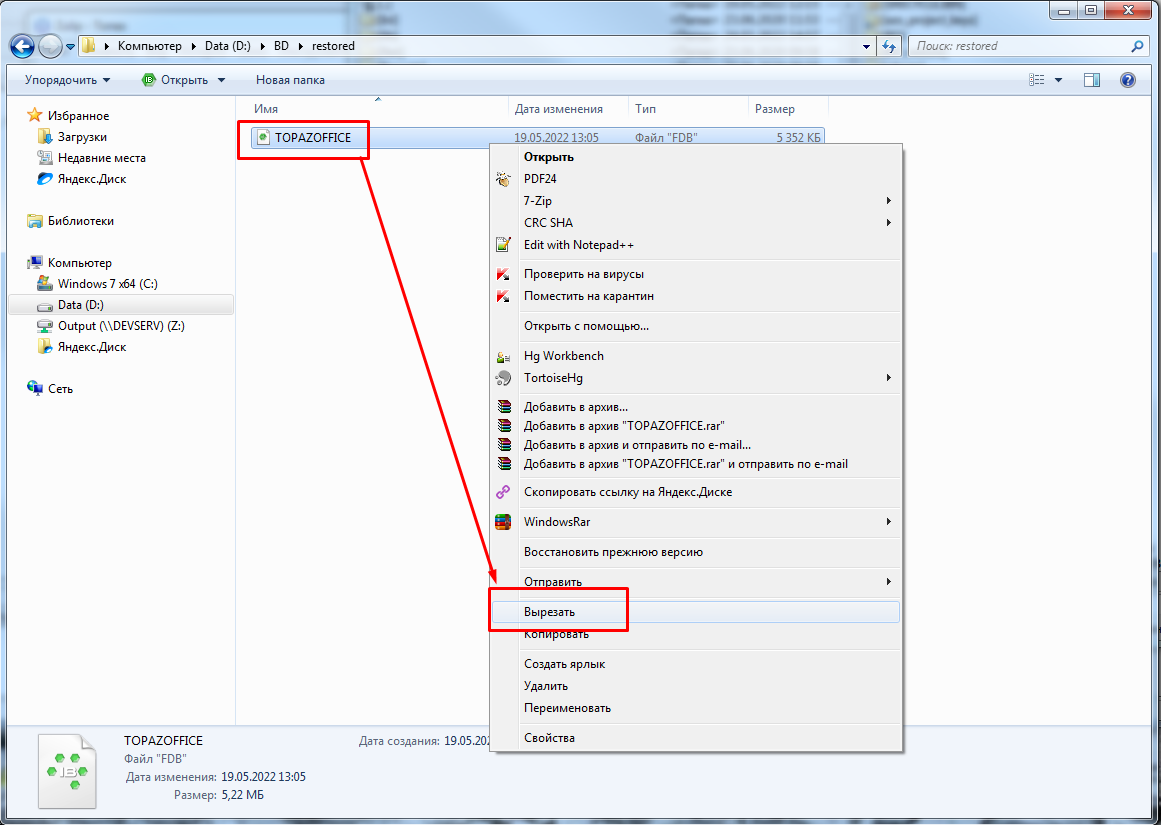
Task: Choose Копировать in the context menu
Action: [696, 634]
